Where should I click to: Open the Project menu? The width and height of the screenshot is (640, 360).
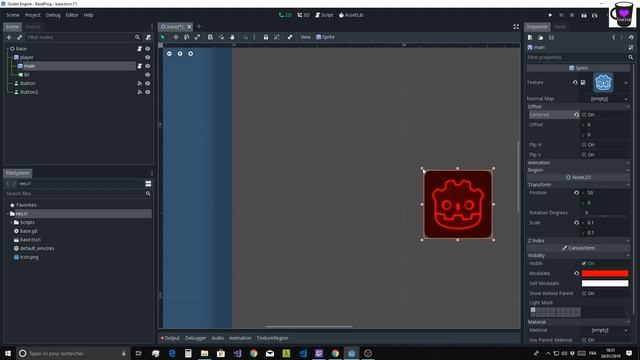point(33,15)
